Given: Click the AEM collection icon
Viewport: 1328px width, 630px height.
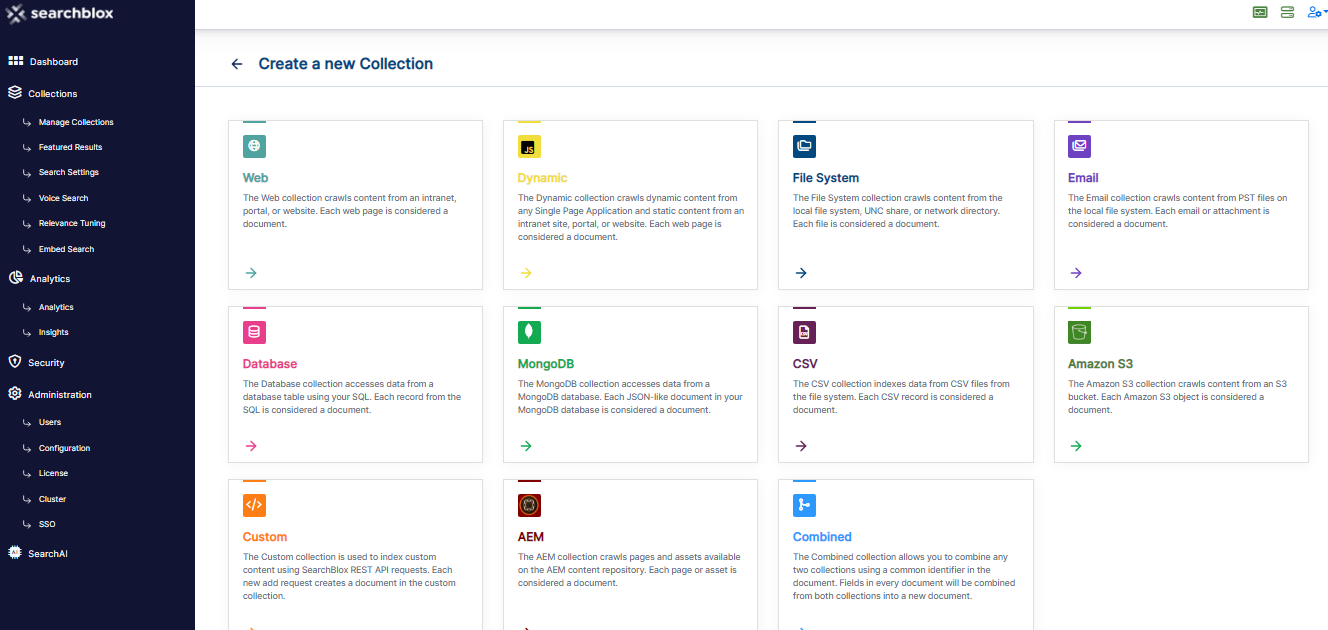Looking at the screenshot, I should point(529,505).
